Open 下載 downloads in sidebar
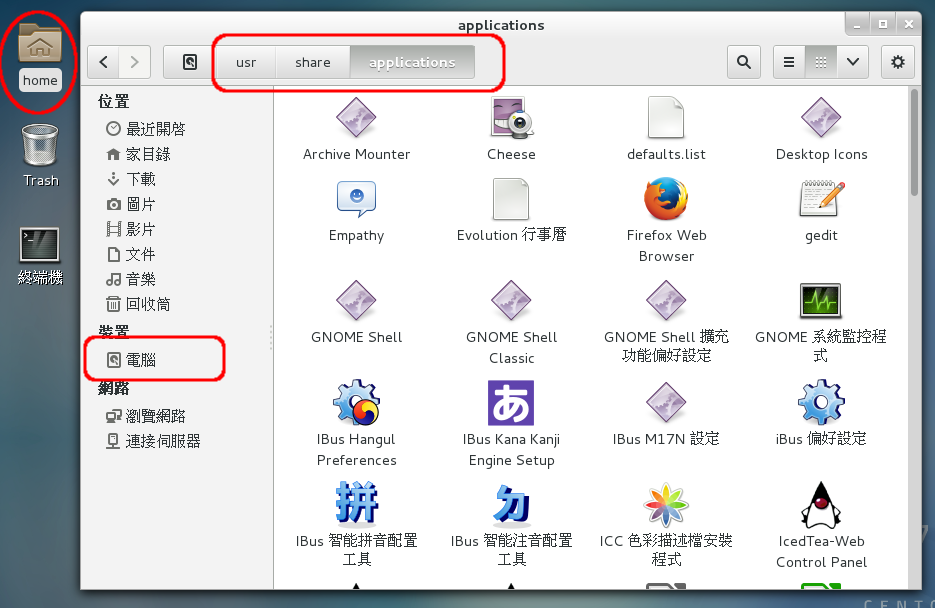 [131, 179]
